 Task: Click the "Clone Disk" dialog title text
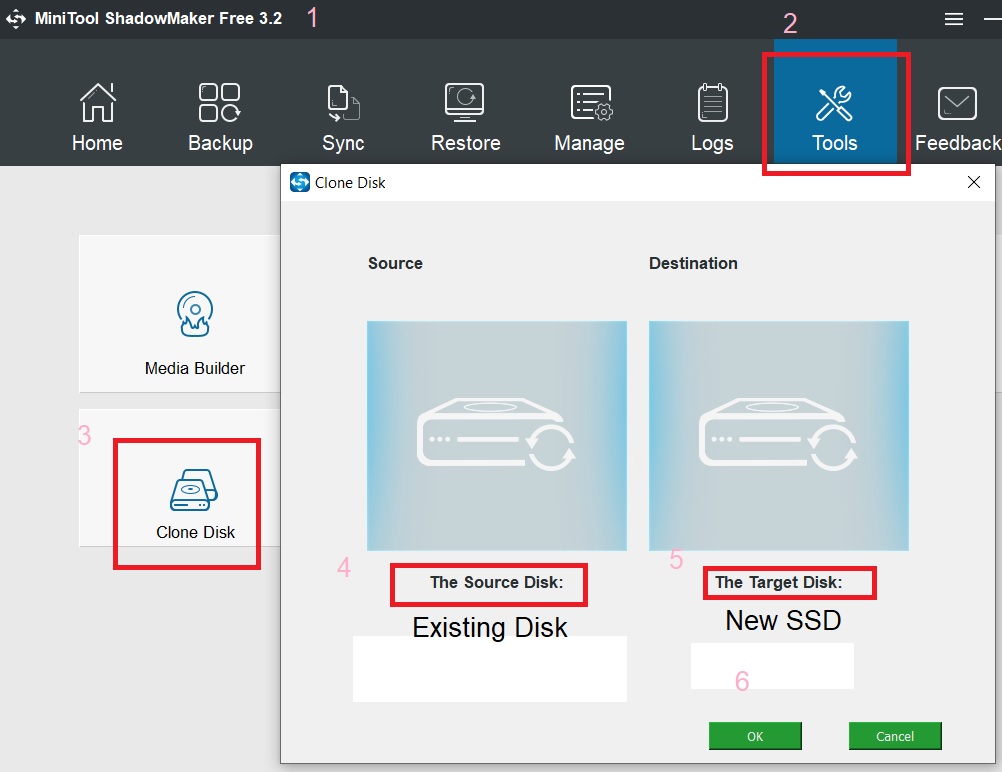pos(350,183)
